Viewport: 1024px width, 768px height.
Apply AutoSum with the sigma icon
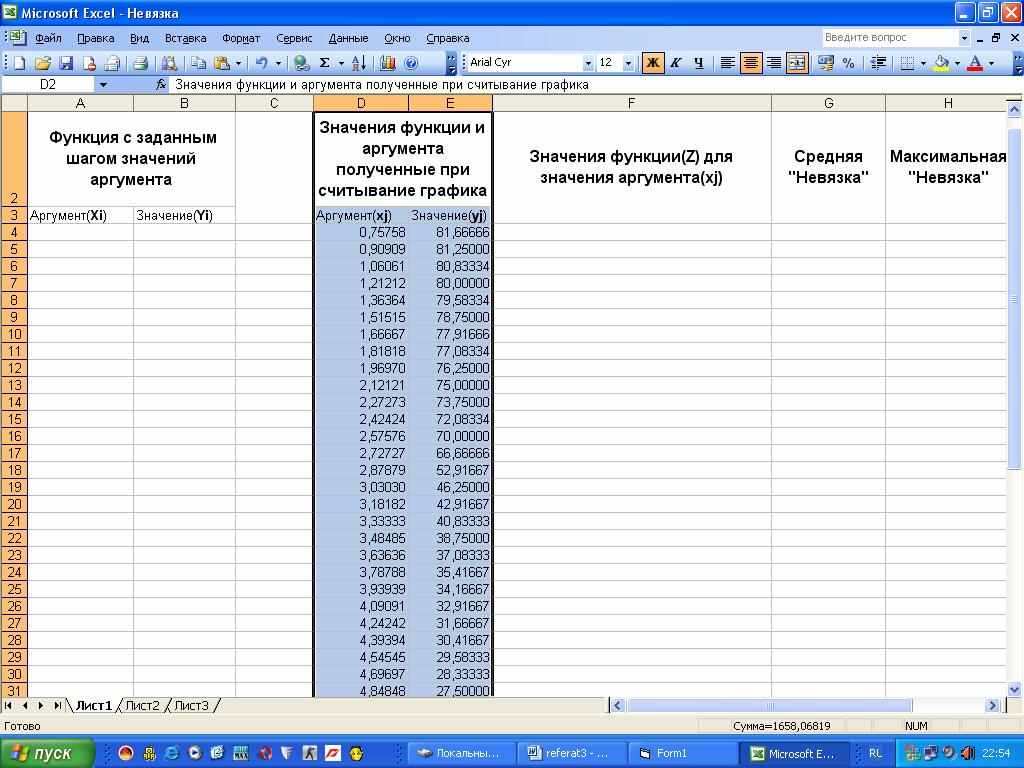tap(325, 63)
